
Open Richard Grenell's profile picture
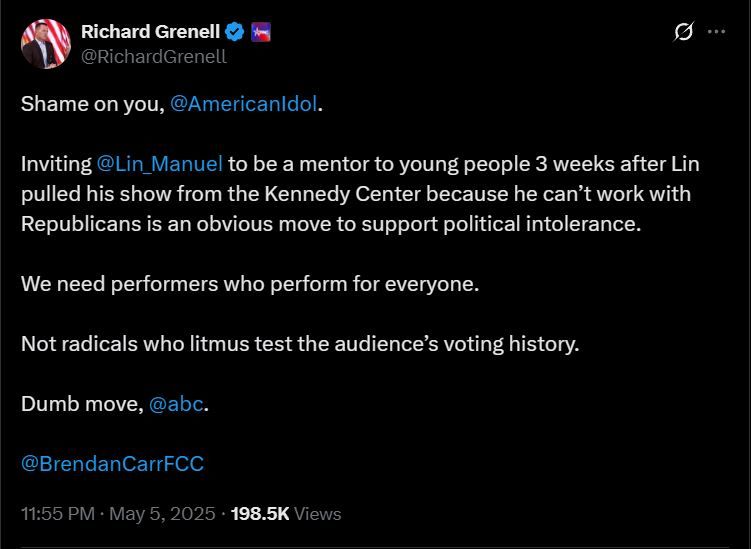(46, 44)
